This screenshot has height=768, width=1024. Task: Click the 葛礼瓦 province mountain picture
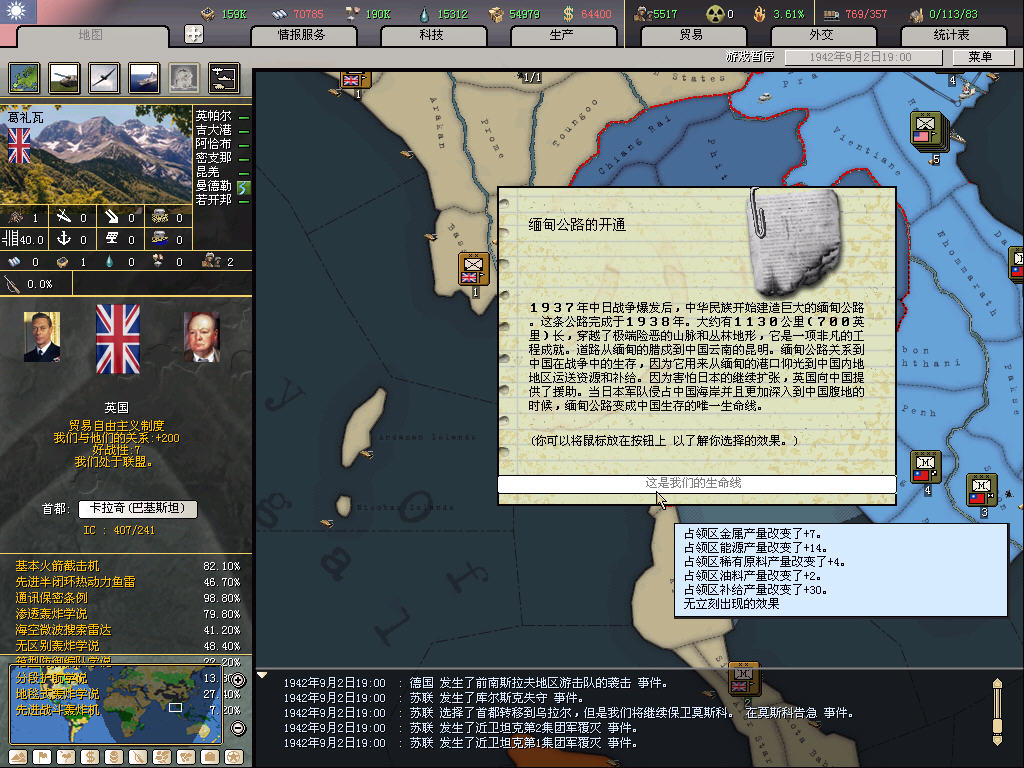click(96, 155)
